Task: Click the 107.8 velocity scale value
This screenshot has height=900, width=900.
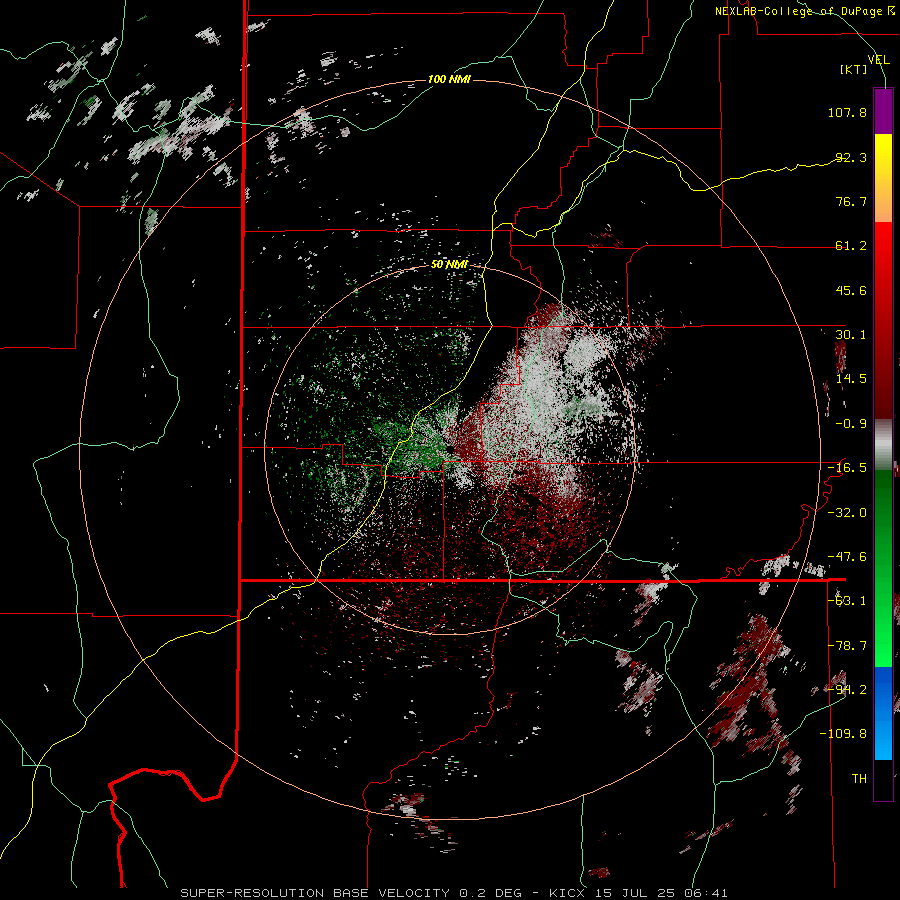Action: (x=847, y=112)
